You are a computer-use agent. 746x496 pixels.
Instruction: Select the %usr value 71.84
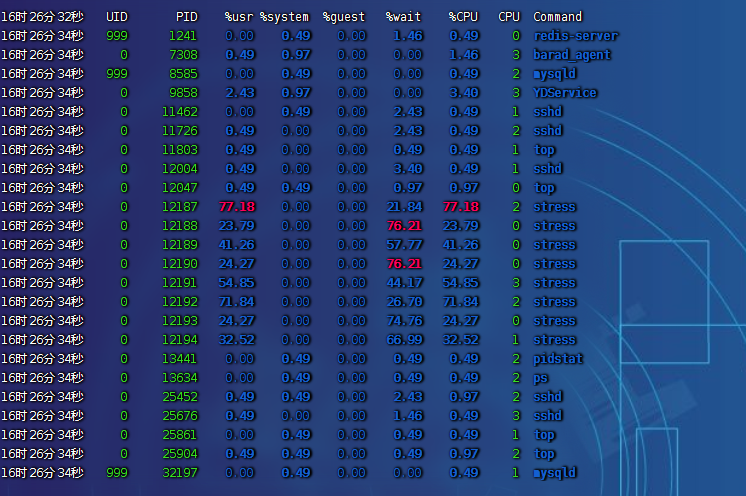[237, 302]
